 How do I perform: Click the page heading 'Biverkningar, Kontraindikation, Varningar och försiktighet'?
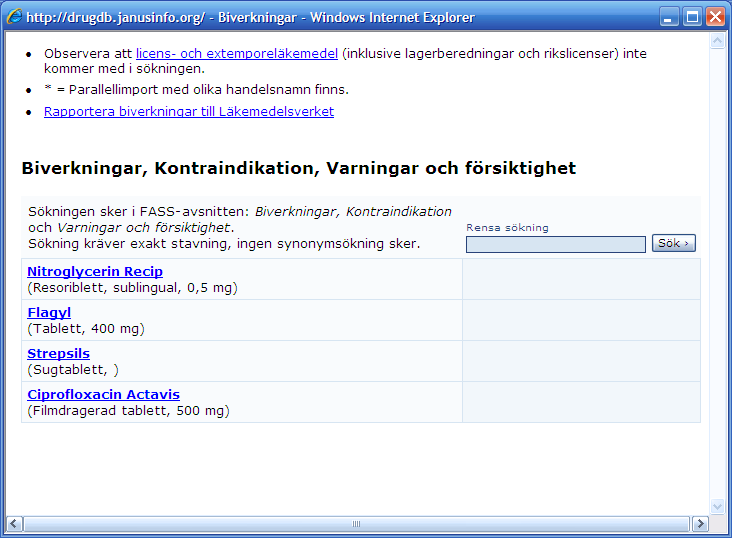(299, 168)
